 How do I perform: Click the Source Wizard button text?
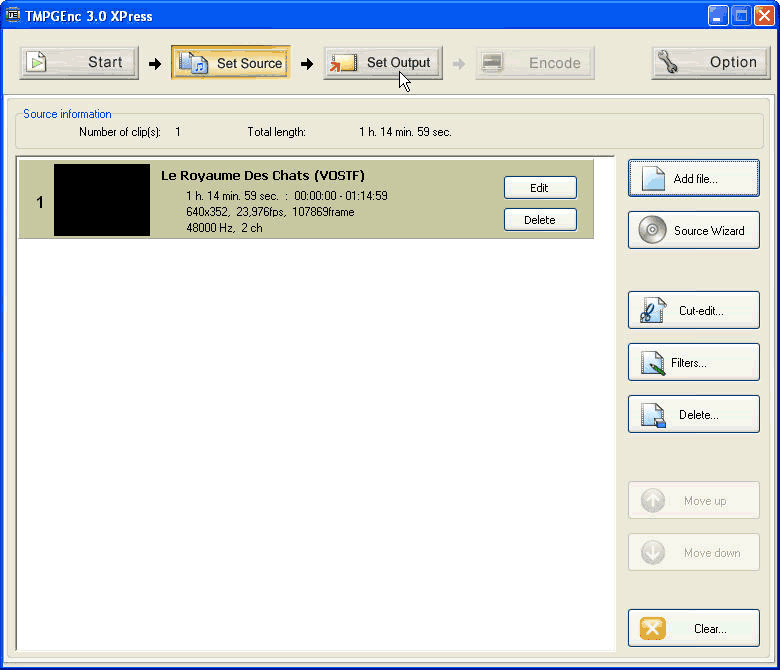(709, 231)
